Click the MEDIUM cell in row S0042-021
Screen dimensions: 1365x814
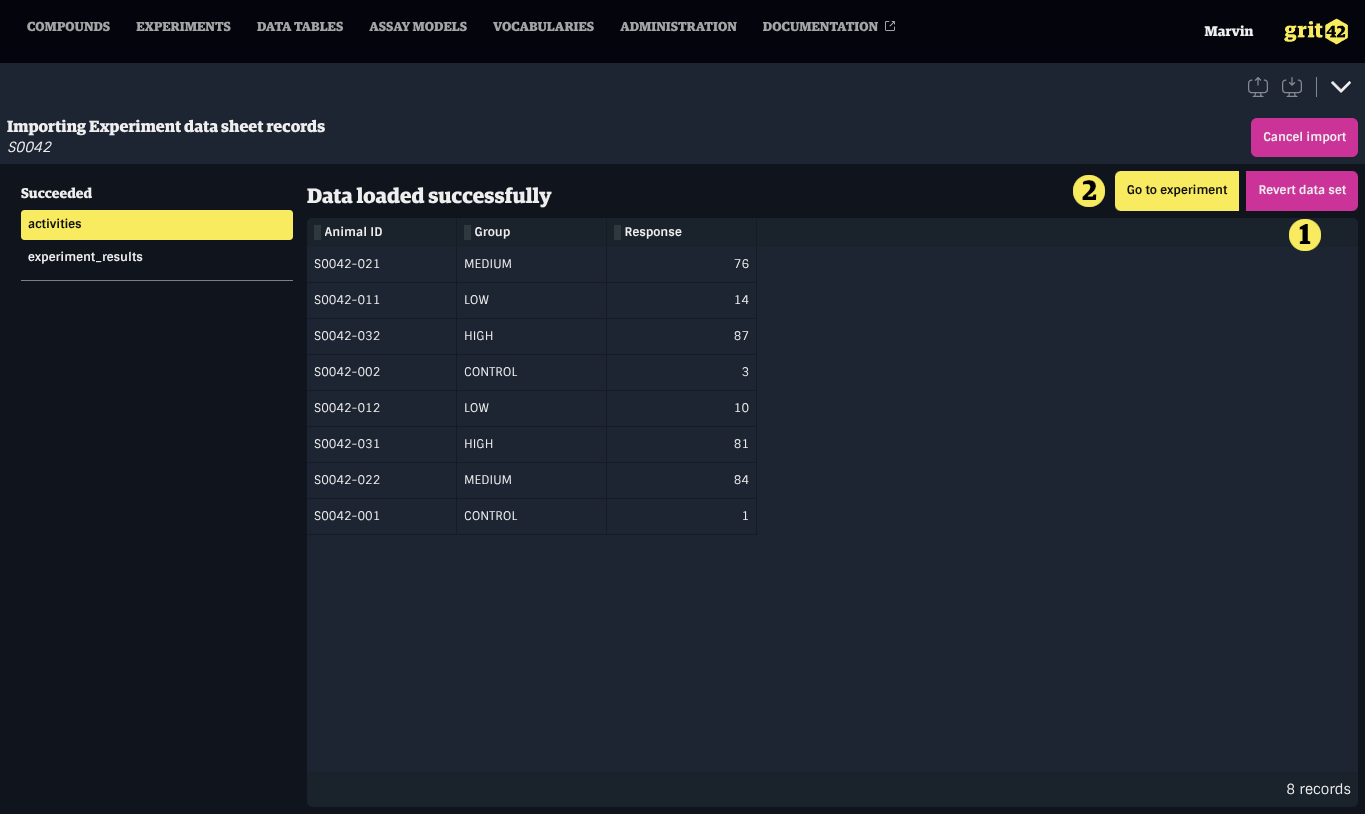tap(532, 264)
